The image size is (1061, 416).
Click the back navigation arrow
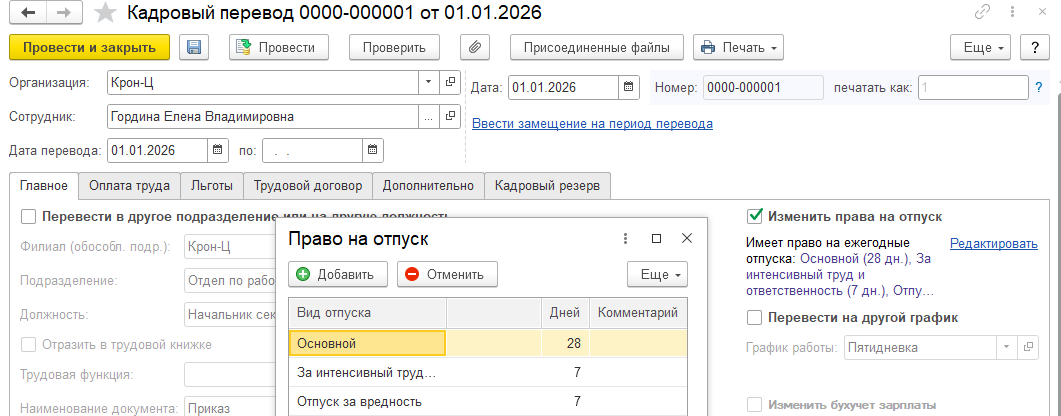27,14
